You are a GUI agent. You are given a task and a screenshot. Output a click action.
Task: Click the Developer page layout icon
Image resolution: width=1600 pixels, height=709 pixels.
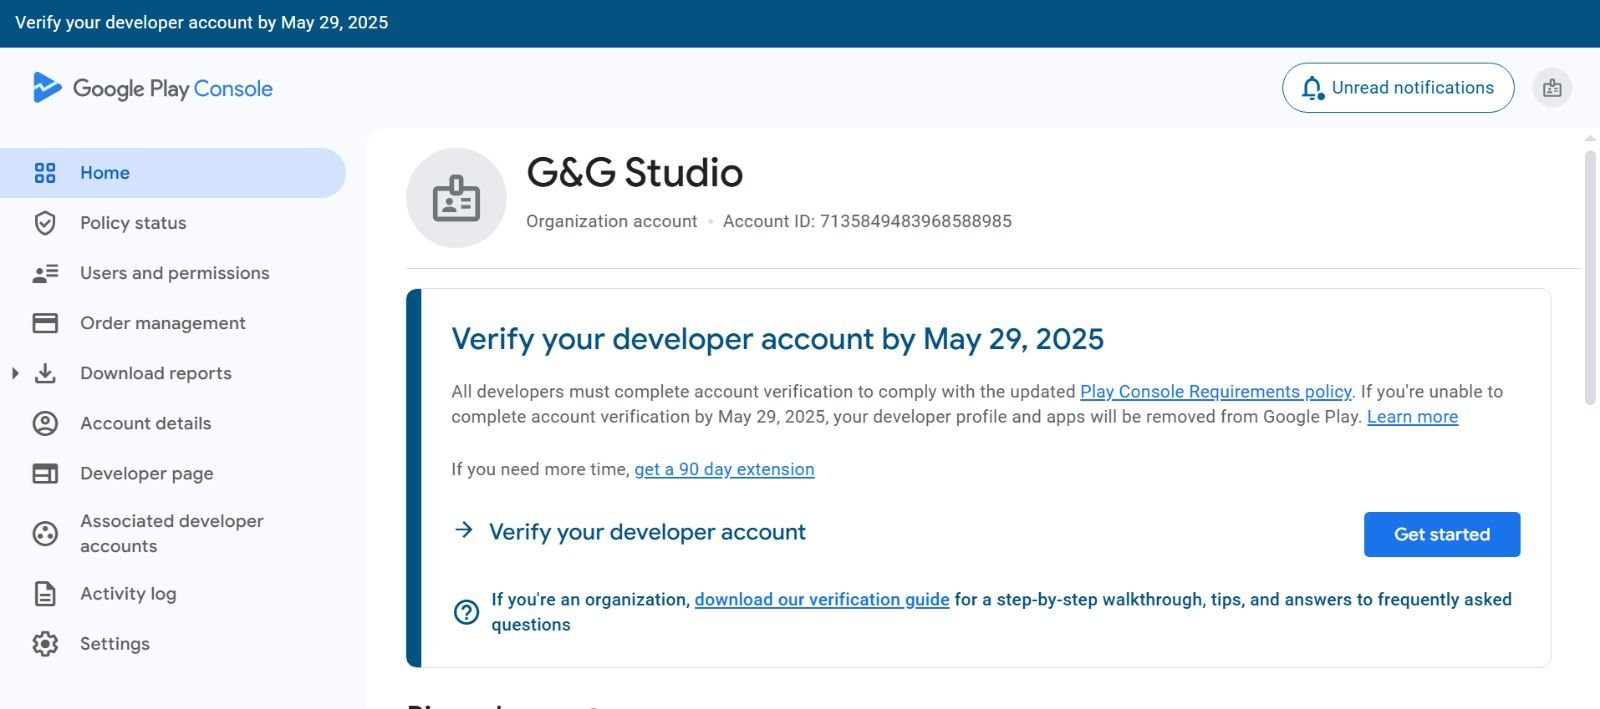coord(45,473)
